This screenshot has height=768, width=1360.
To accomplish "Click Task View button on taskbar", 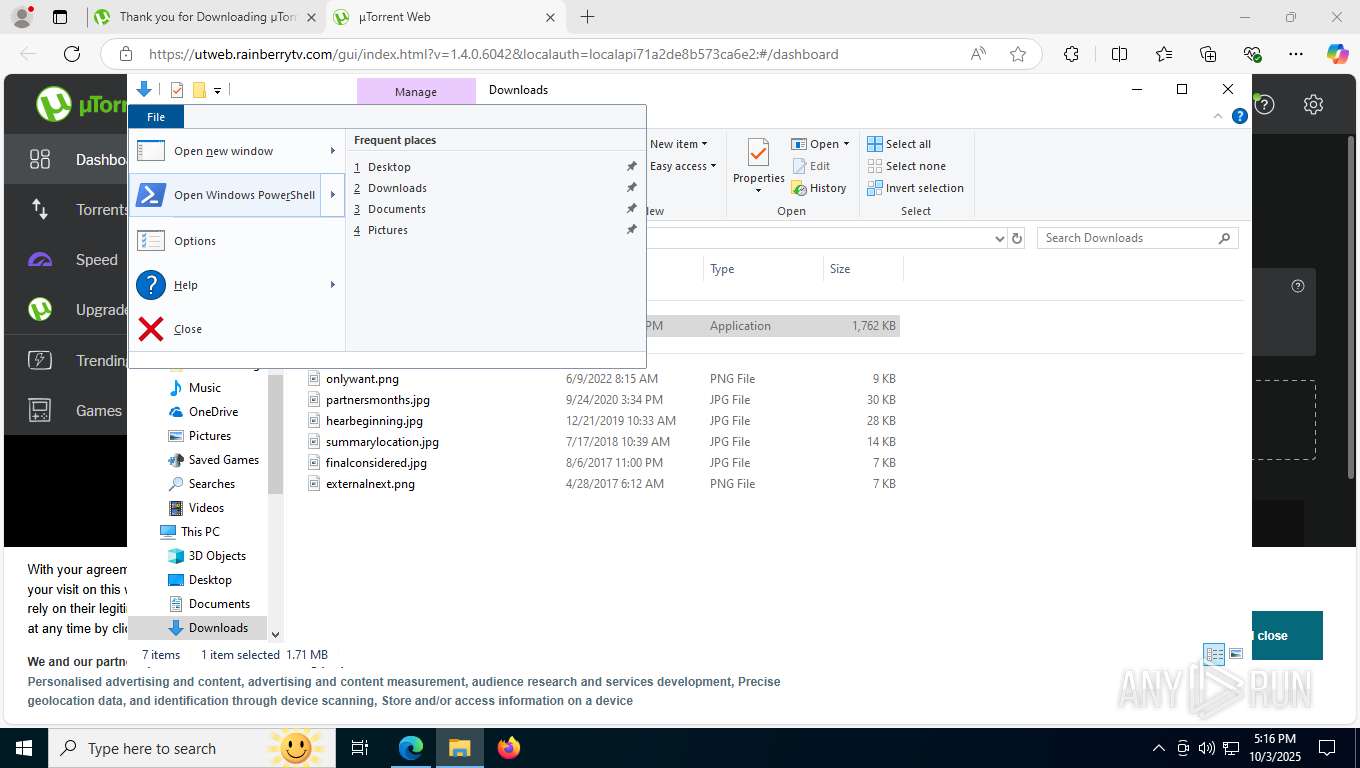I will [360, 747].
